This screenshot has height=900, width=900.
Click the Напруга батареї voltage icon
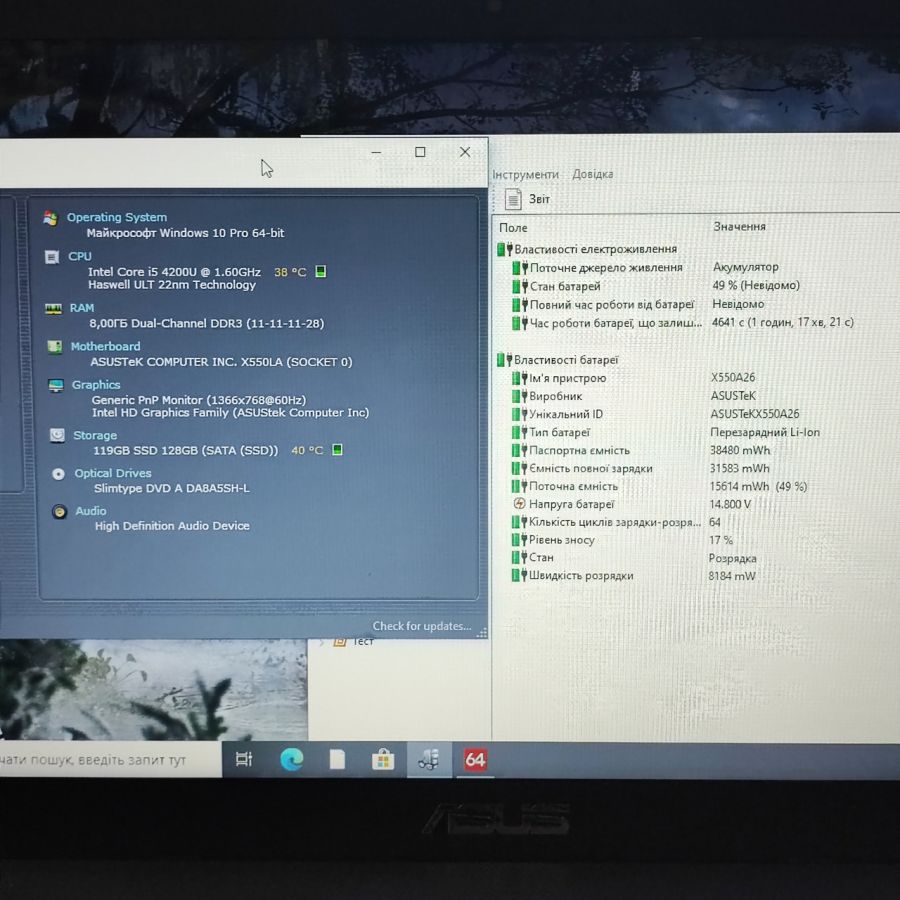519,504
